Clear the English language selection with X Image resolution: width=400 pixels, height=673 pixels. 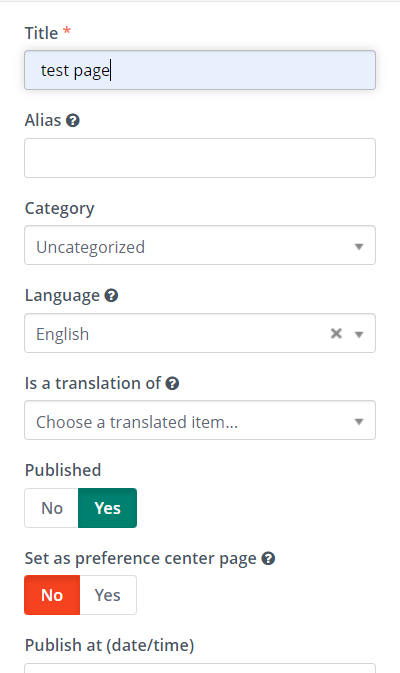pyautogui.click(x=336, y=333)
